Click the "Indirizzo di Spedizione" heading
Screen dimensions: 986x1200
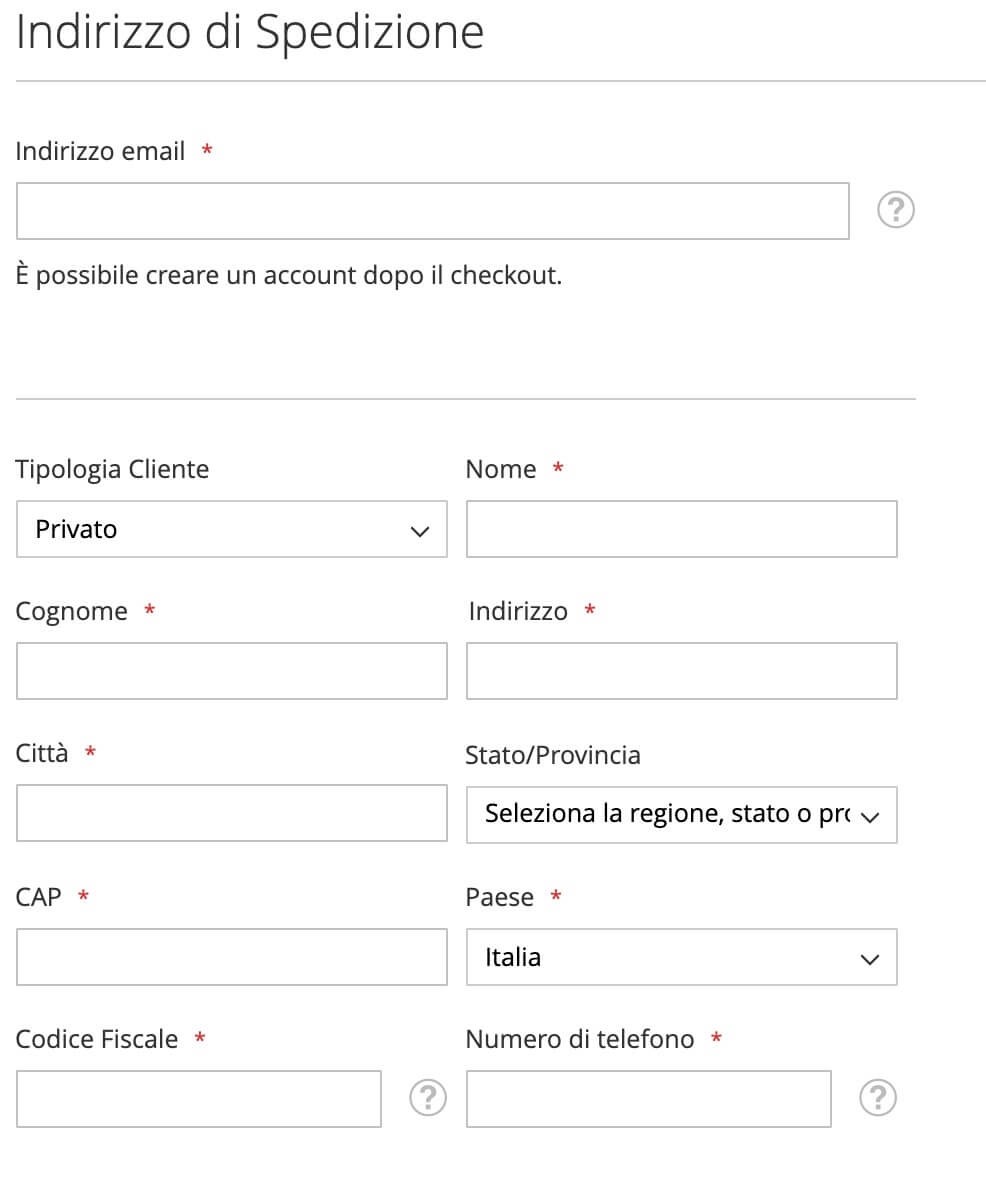point(250,33)
